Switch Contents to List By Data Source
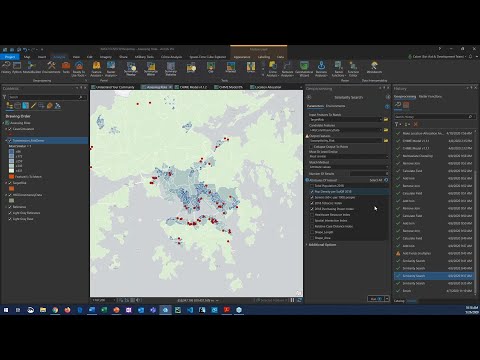The image size is (480, 360). pos(17,106)
